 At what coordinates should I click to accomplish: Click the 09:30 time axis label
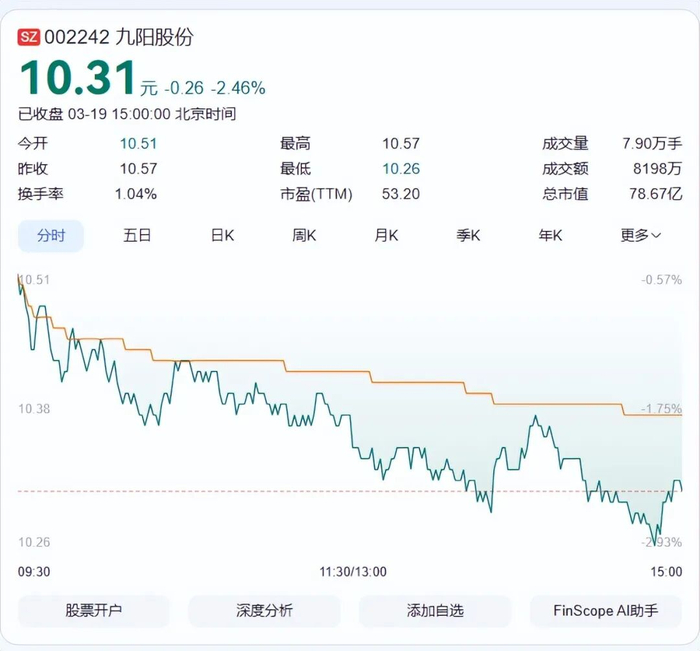click(34, 571)
